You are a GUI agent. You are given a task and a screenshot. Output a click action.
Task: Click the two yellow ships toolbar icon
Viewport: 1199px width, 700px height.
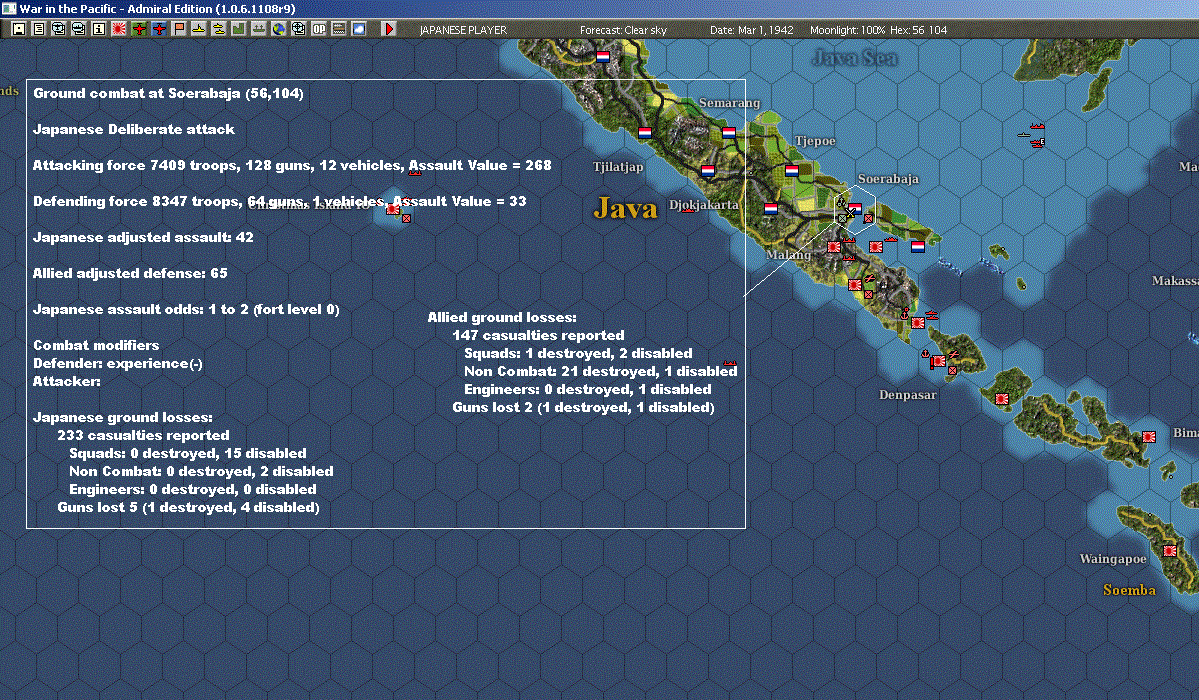coord(219,29)
